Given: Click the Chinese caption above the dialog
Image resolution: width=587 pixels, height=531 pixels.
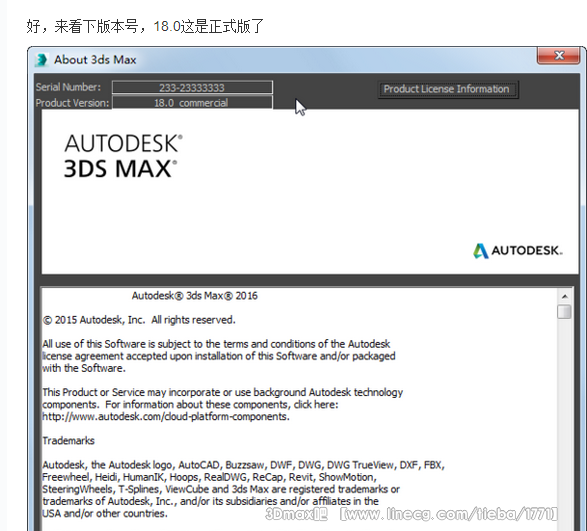Looking at the screenshot, I should (145, 26).
